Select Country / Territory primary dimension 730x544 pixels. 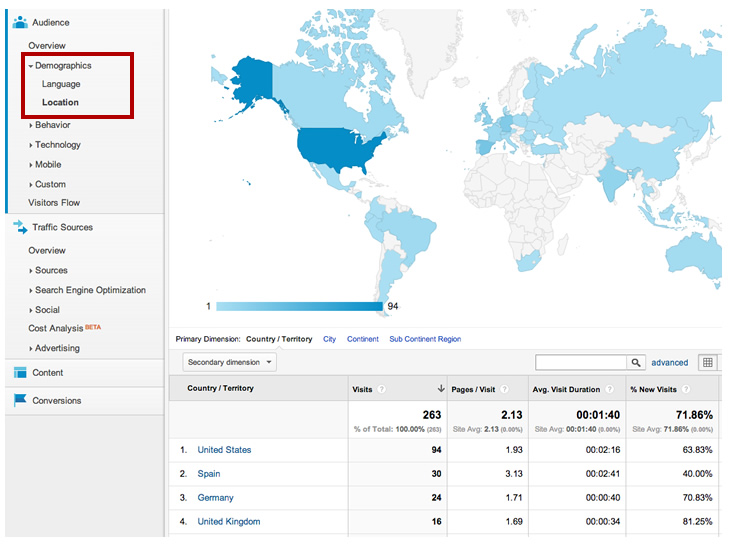(x=279, y=339)
